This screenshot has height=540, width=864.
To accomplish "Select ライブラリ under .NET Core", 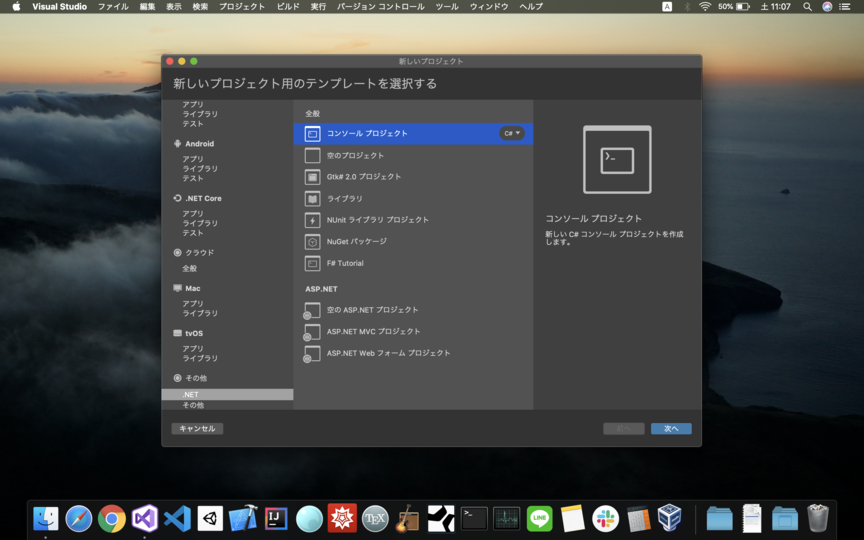I will tap(200, 223).
